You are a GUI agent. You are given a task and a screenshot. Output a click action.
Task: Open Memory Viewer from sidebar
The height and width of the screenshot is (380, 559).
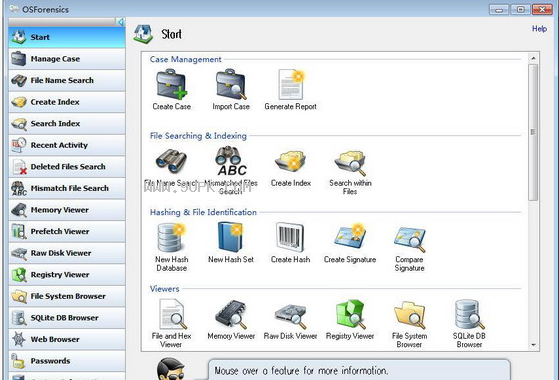pos(67,210)
